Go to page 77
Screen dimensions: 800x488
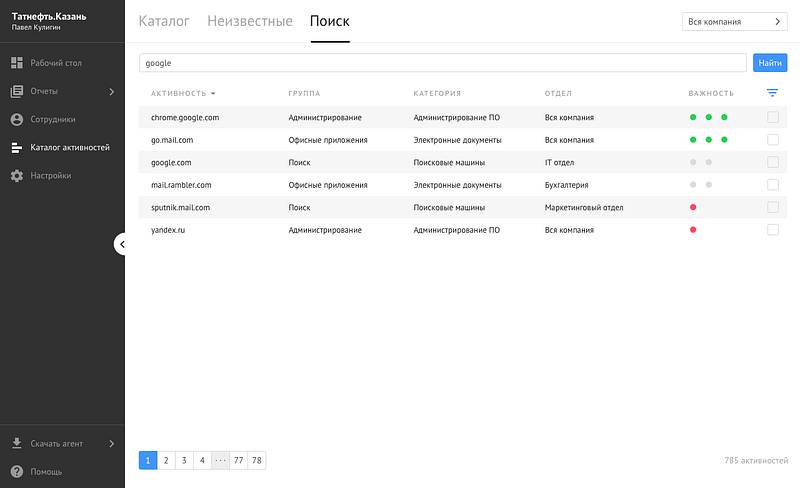coord(238,460)
